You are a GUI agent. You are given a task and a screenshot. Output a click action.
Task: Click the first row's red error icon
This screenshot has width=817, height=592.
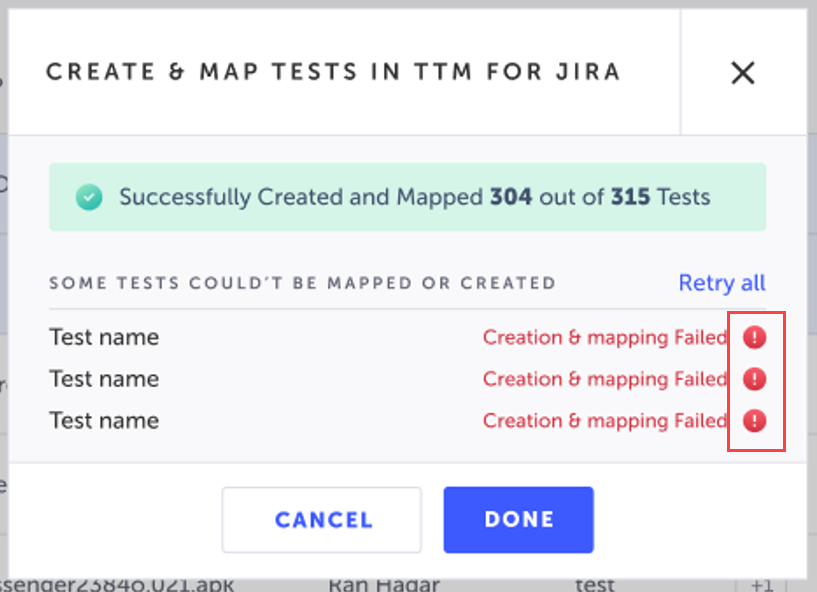coord(755,338)
